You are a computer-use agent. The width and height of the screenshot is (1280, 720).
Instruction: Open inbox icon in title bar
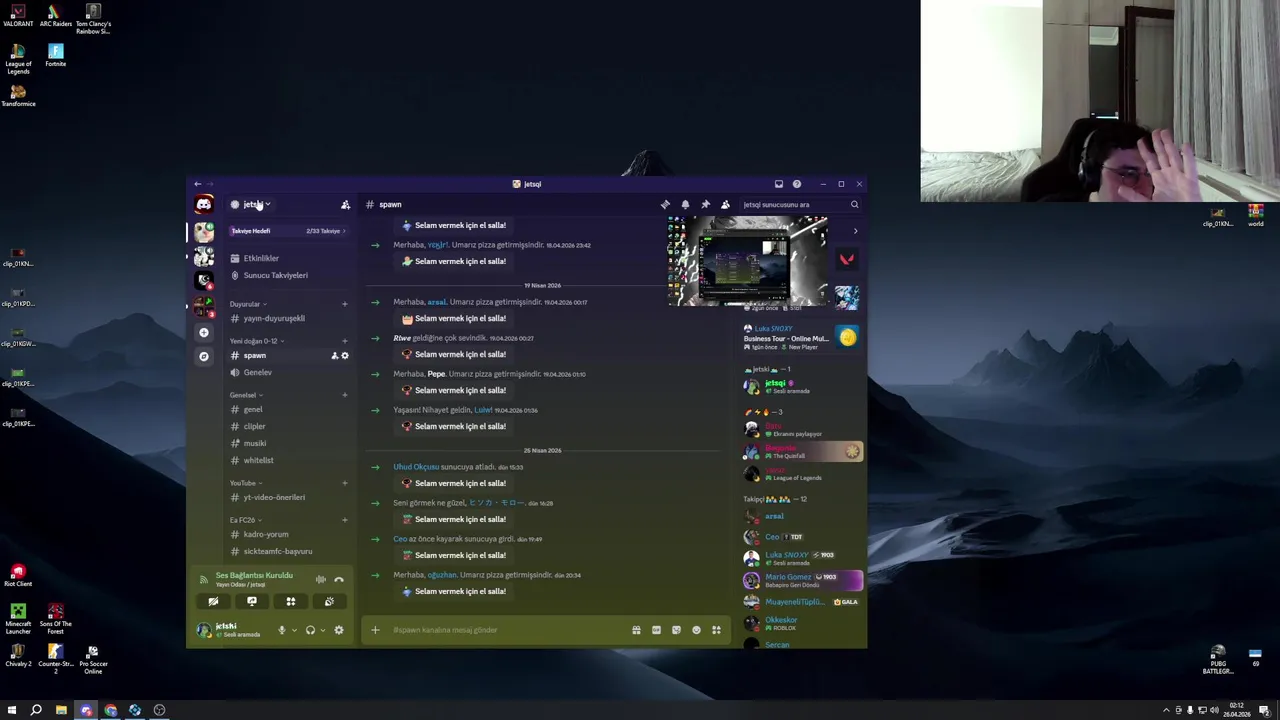(x=779, y=184)
